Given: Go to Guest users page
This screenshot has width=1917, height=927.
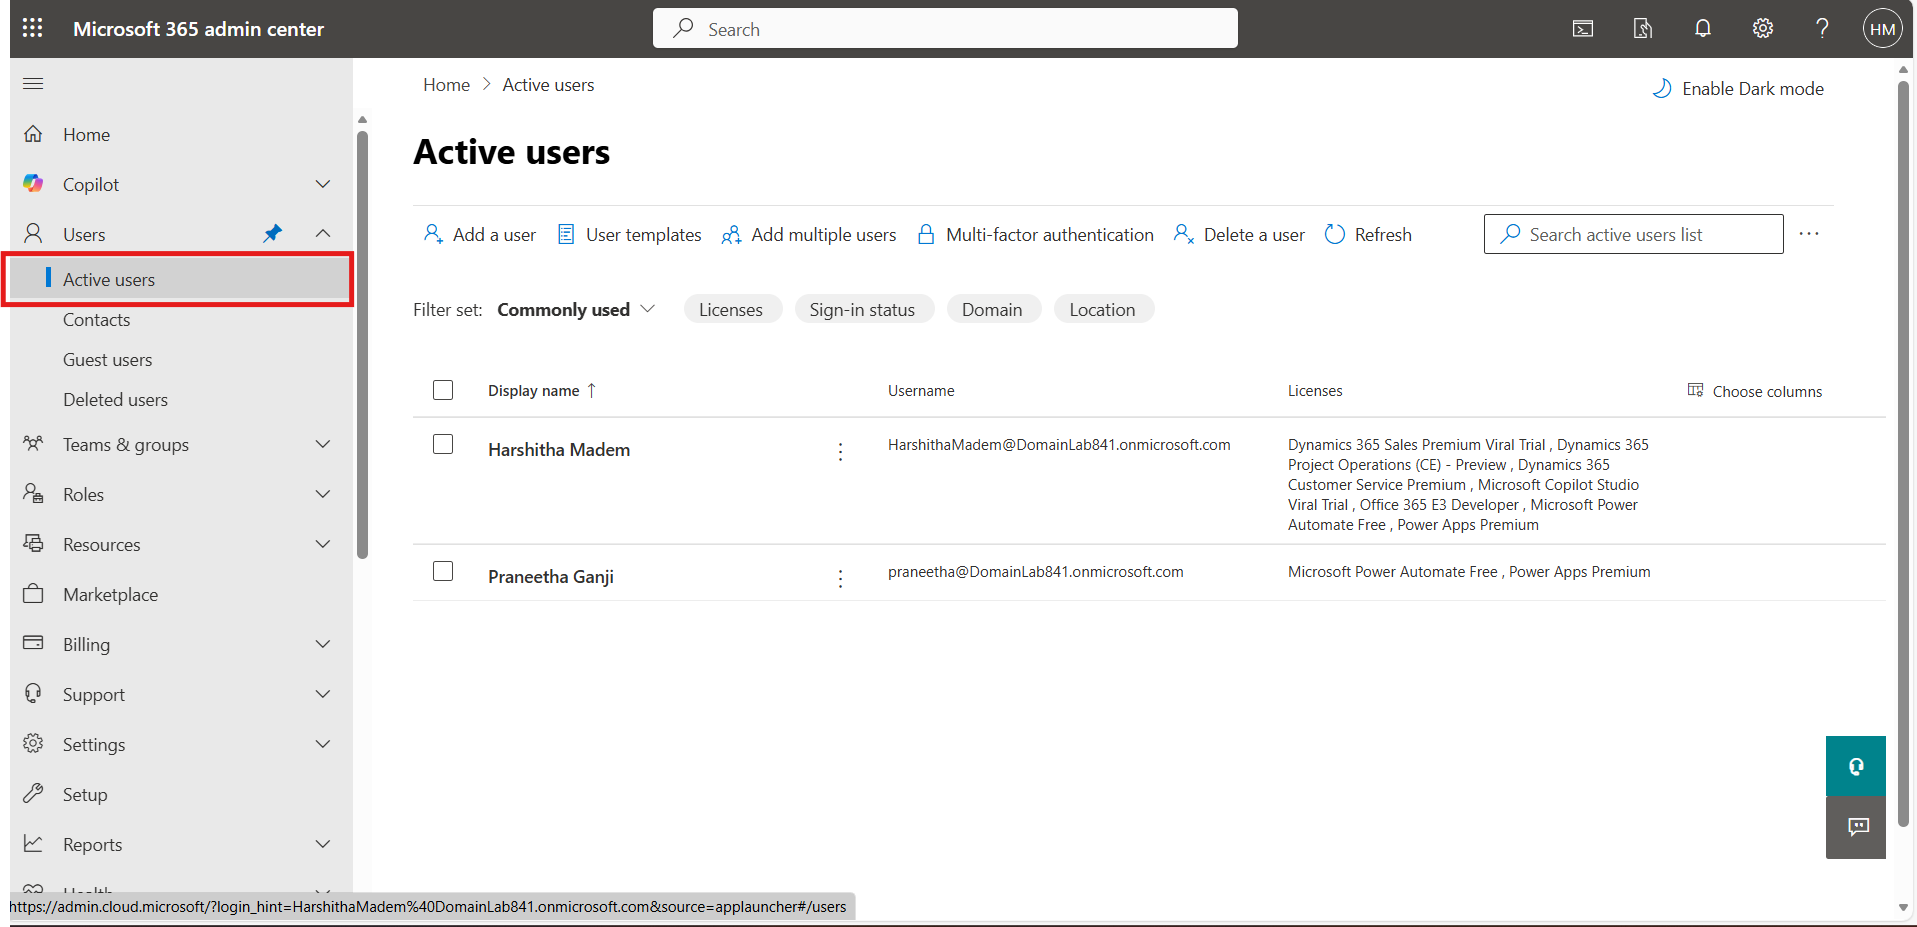Looking at the screenshot, I should [x=107, y=360].
